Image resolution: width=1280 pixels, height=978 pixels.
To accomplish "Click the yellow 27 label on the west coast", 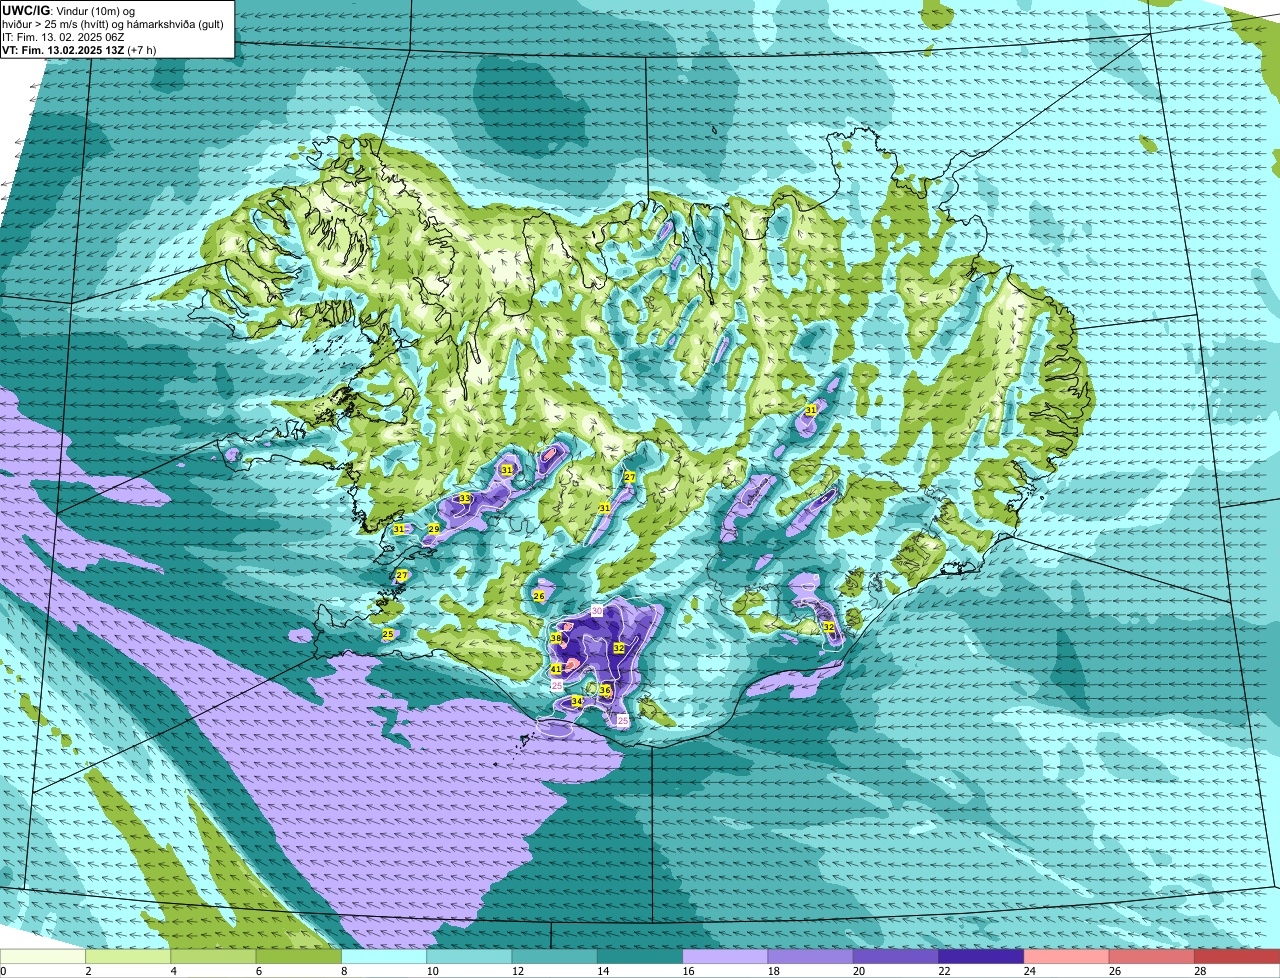I will coord(401,575).
